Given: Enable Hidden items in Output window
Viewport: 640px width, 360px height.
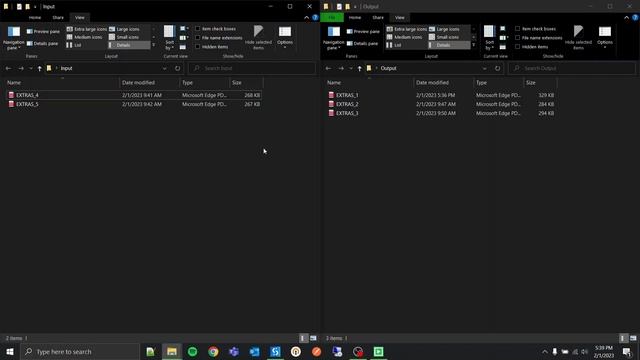Looking at the screenshot, I should point(531,47).
